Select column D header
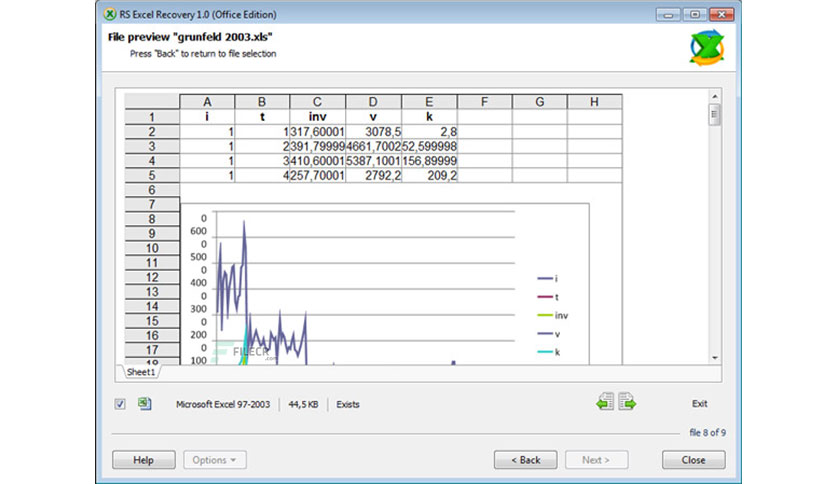836x484 pixels. (x=373, y=102)
